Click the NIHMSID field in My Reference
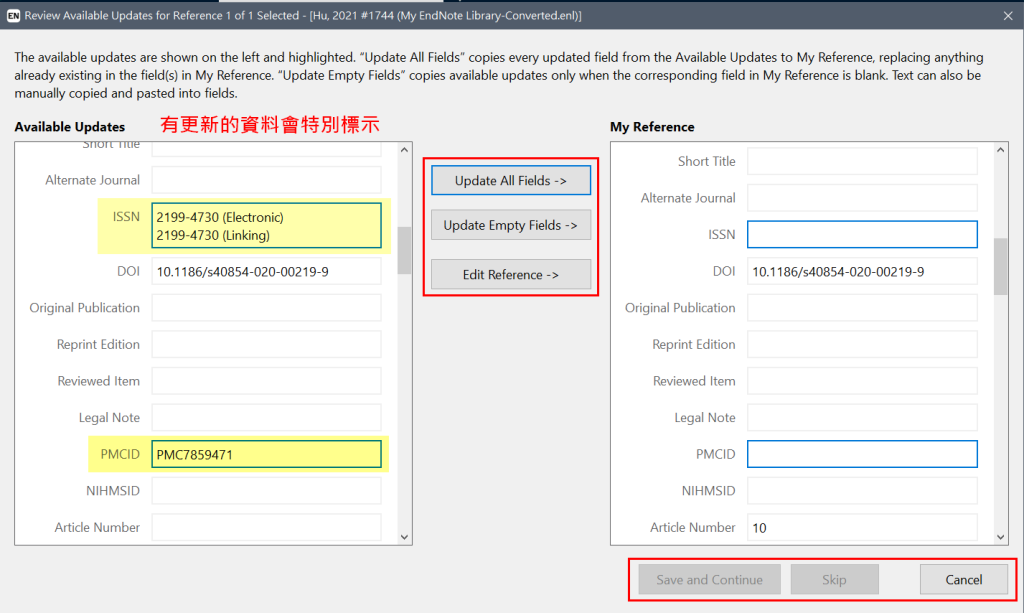This screenshot has width=1024, height=613. tap(862, 491)
